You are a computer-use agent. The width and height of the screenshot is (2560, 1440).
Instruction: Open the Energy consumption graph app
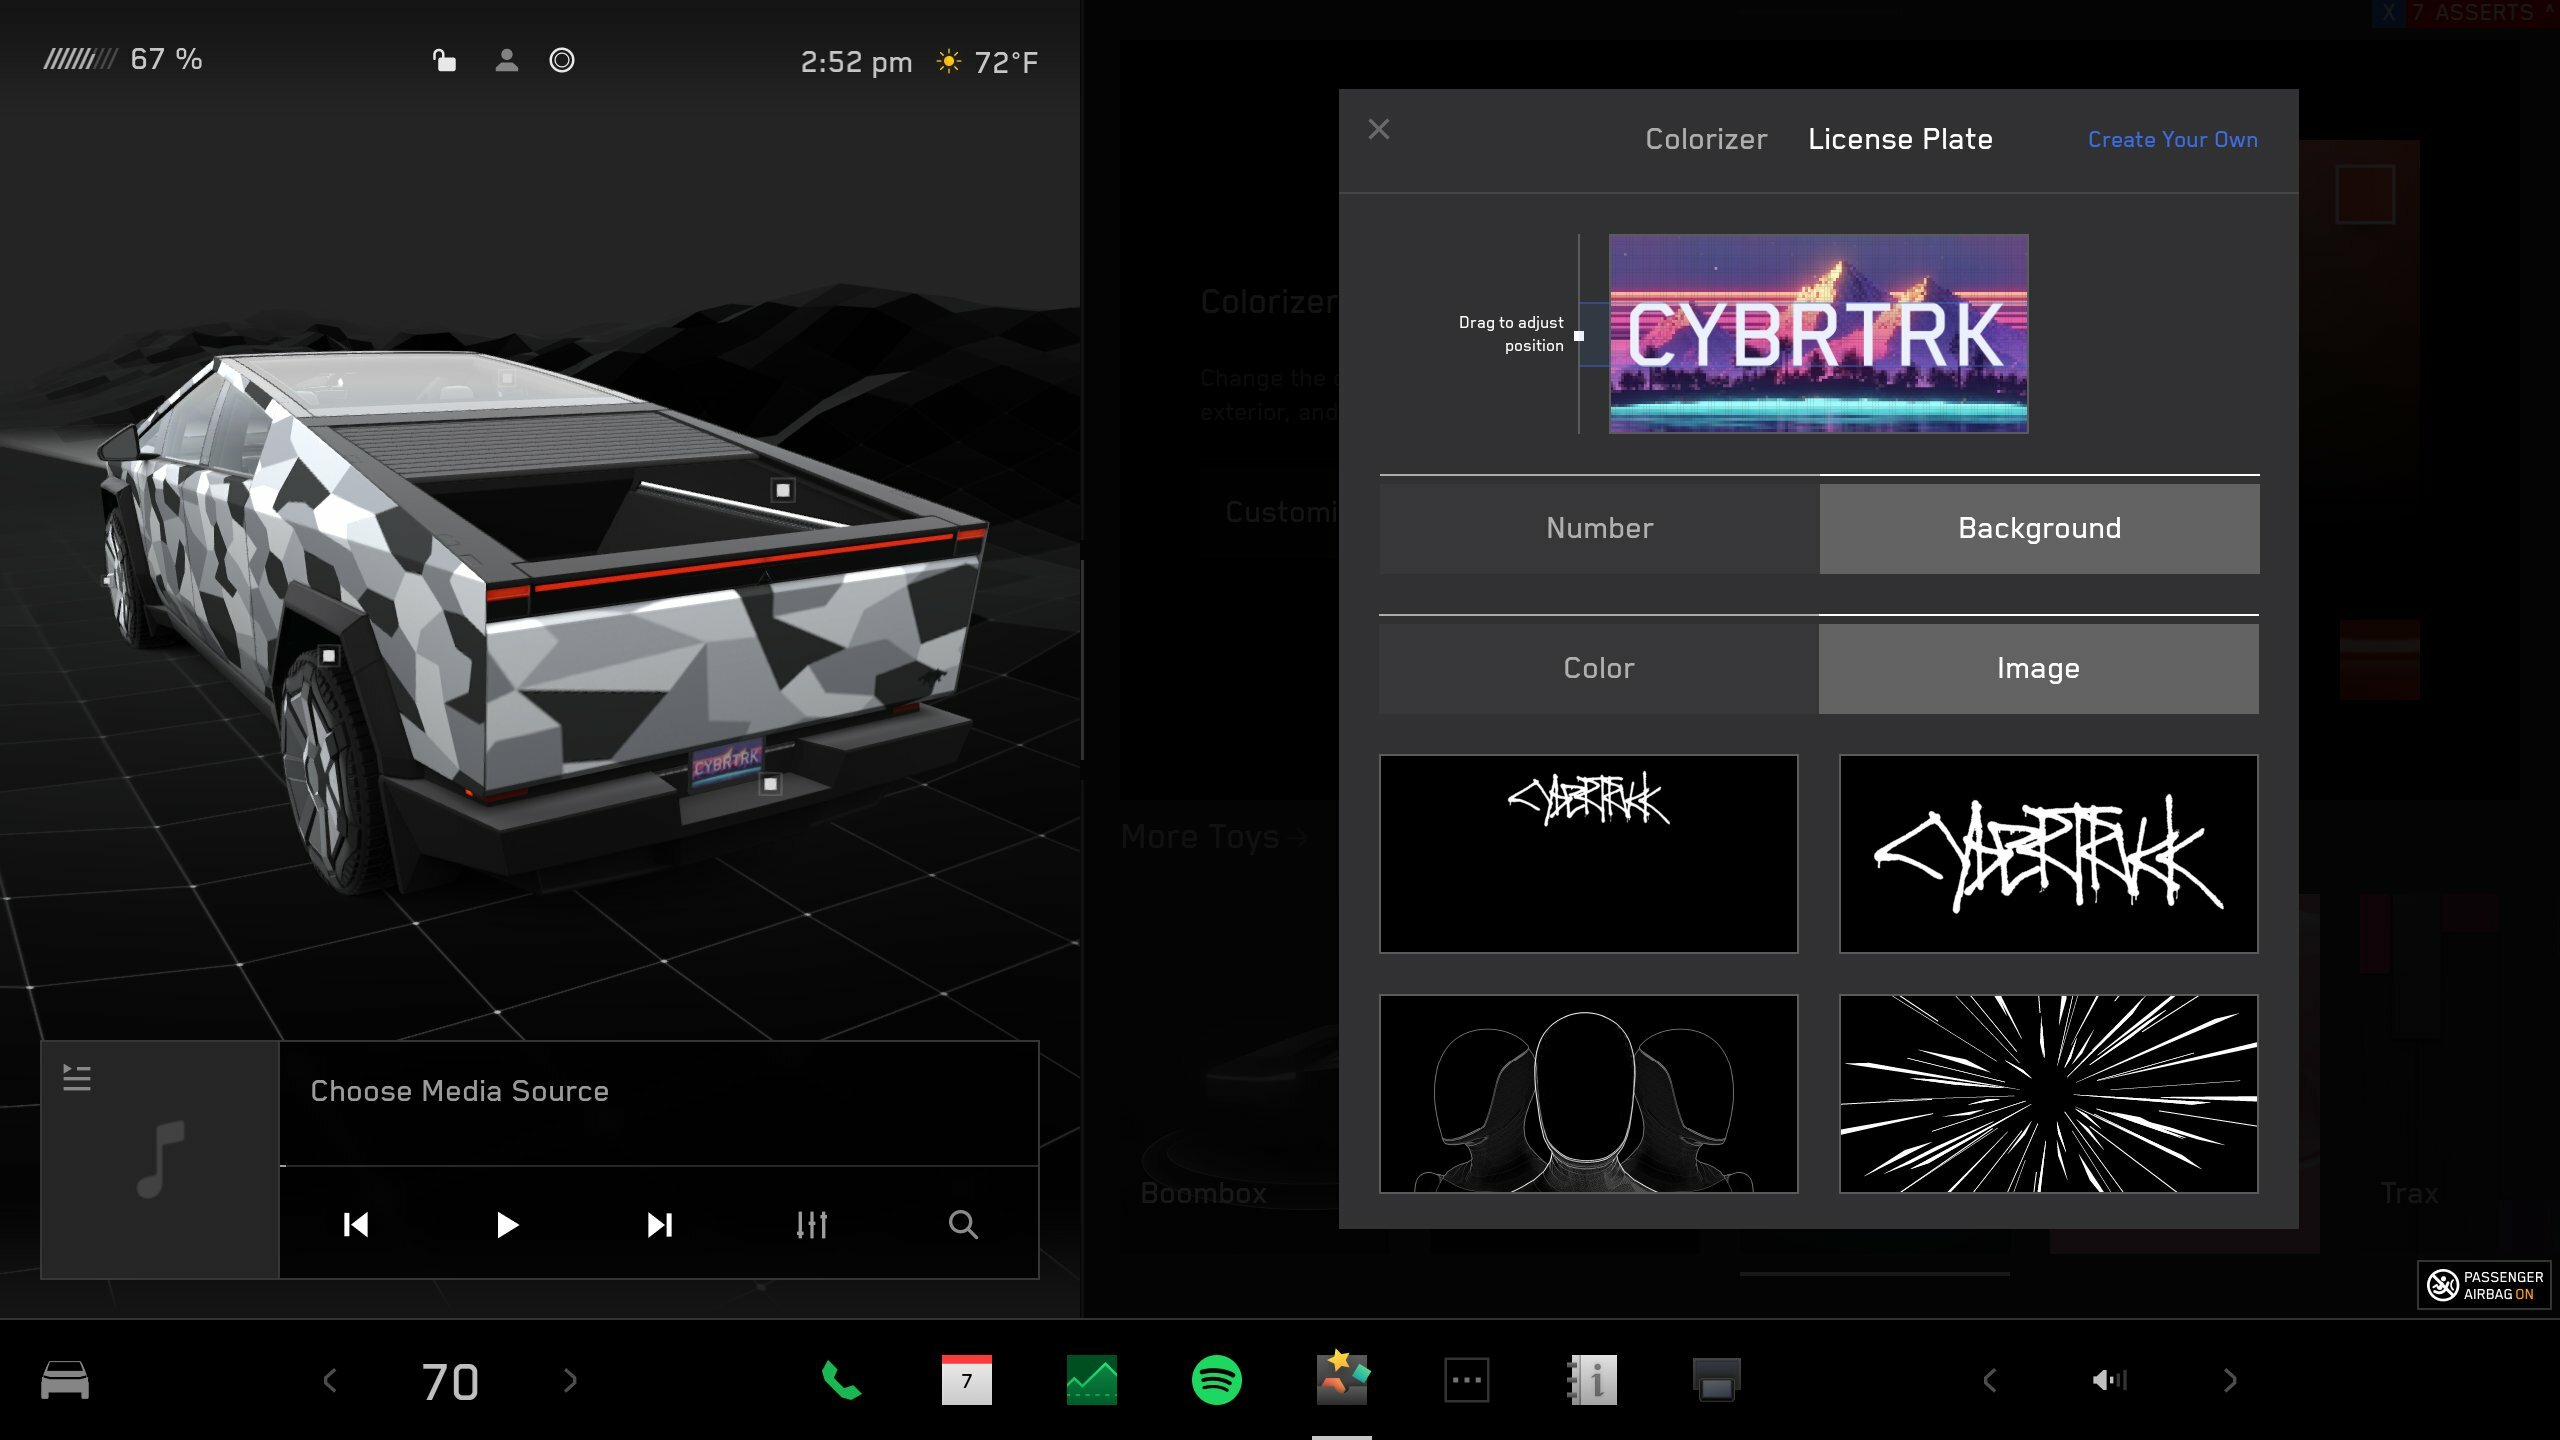pyautogui.click(x=1090, y=1380)
